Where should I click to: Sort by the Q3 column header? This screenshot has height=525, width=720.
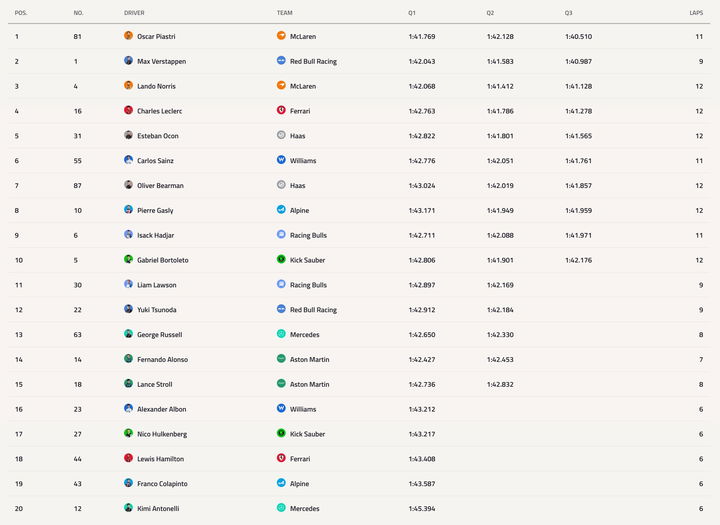click(x=568, y=13)
